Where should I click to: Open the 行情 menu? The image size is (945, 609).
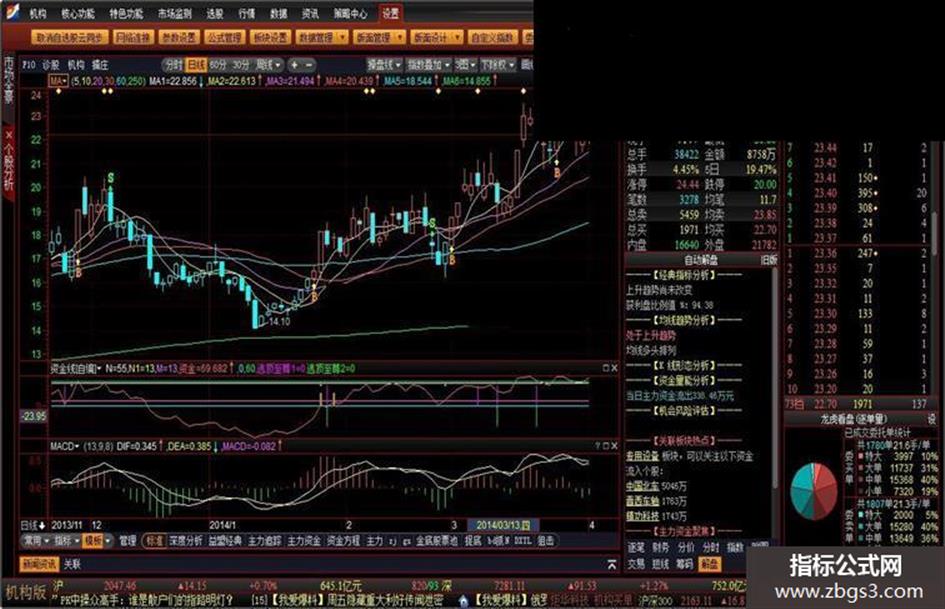pyautogui.click(x=246, y=13)
